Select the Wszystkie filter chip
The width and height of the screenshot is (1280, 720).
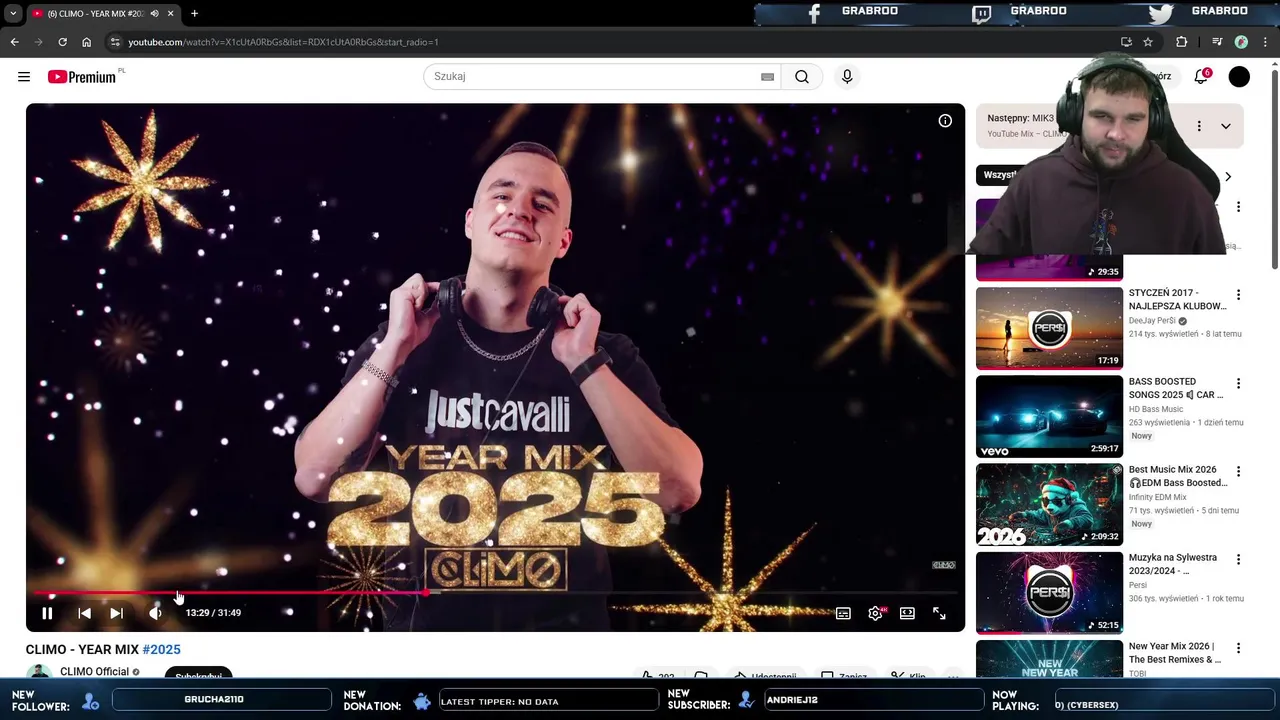998,175
